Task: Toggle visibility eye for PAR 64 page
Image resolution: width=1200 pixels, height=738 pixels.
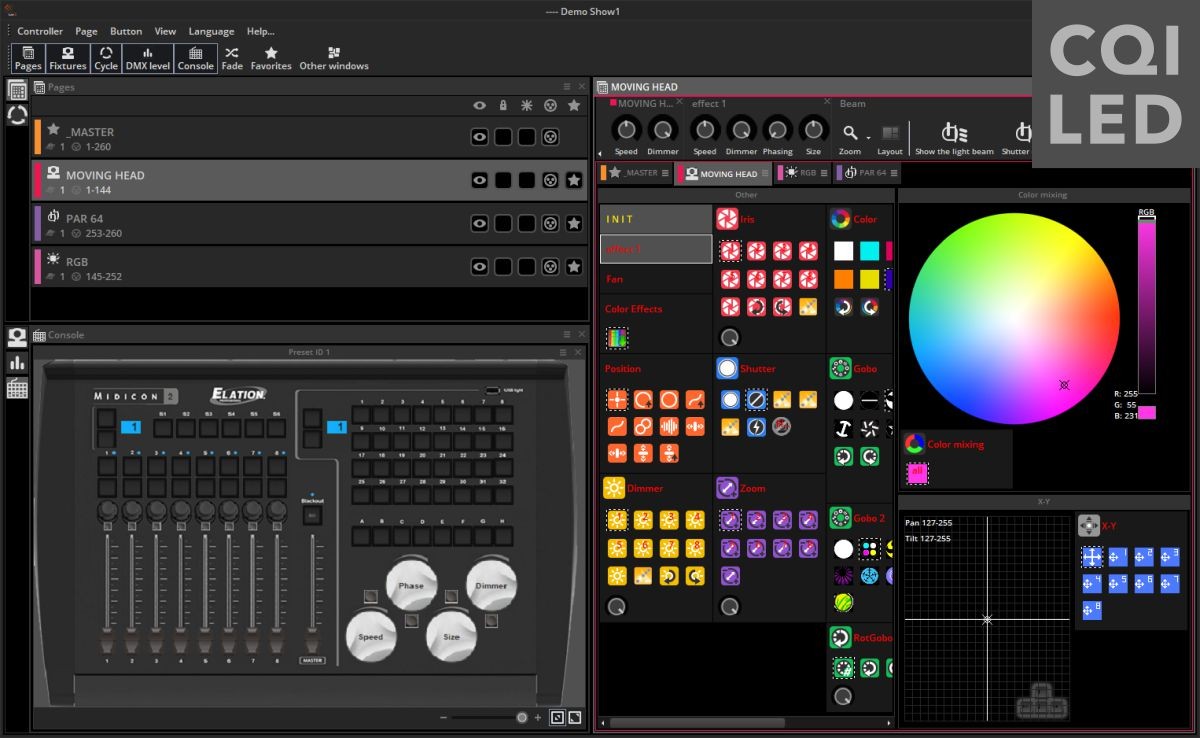Action: (x=480, y=223)
